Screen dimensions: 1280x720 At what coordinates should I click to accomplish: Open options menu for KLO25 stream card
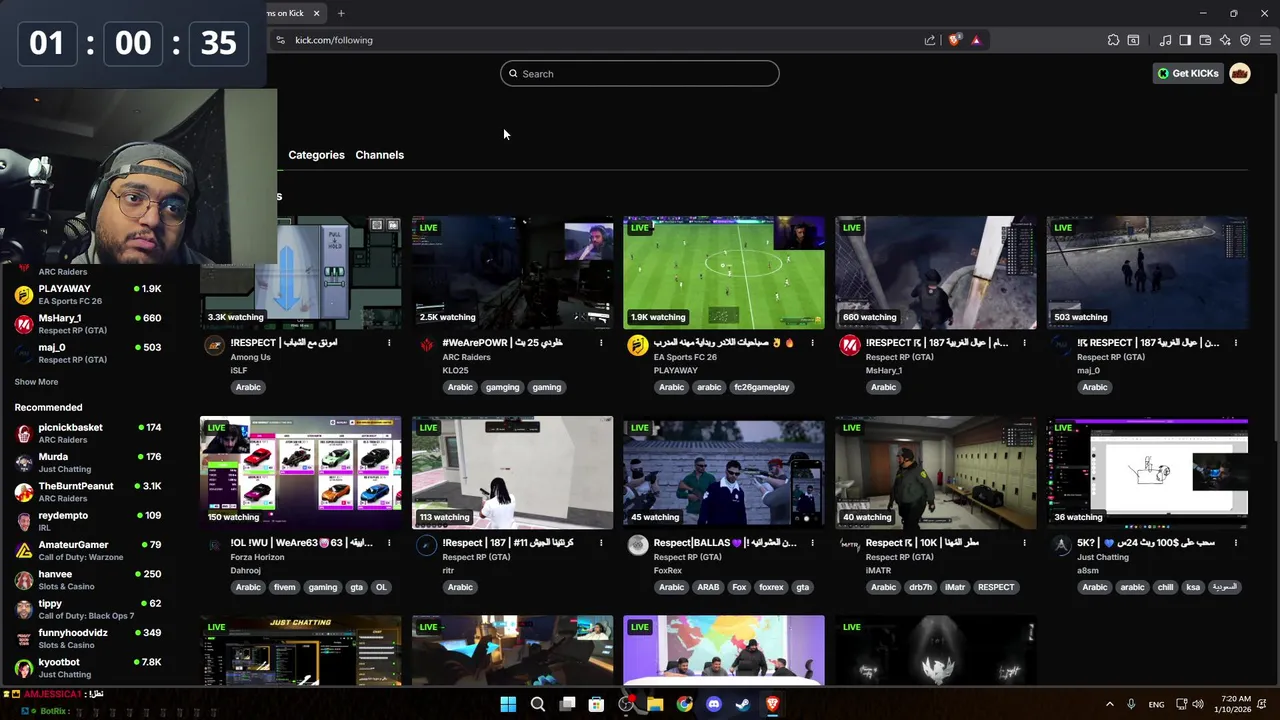601,343
